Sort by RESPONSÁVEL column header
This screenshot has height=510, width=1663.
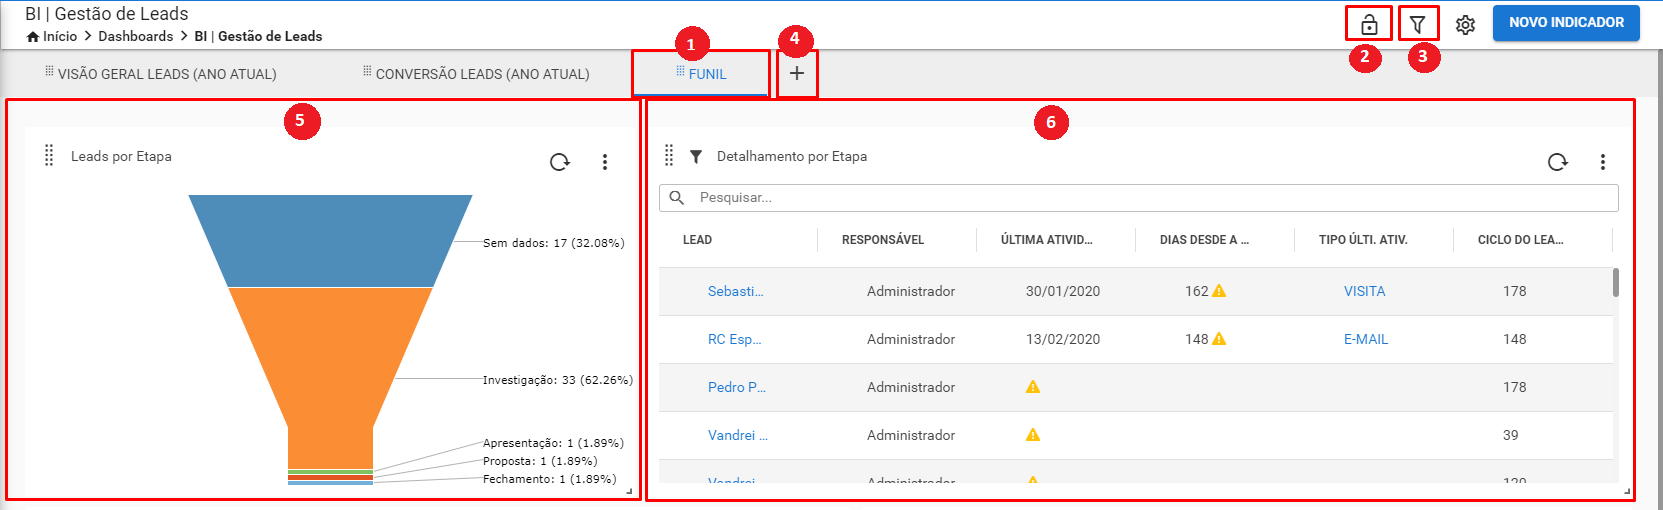click(x=883, y=240)
